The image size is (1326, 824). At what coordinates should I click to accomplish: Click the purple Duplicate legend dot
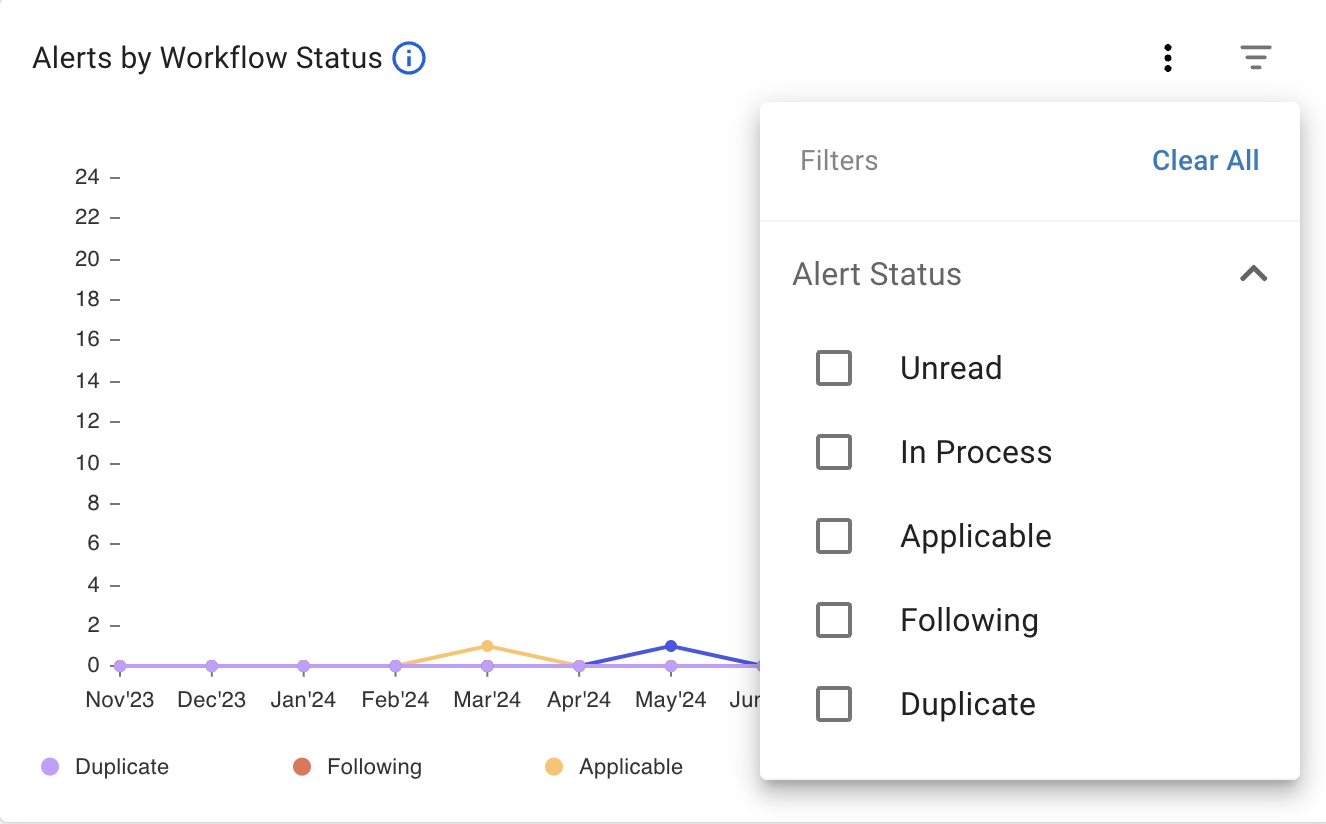[x=50, y=767]
